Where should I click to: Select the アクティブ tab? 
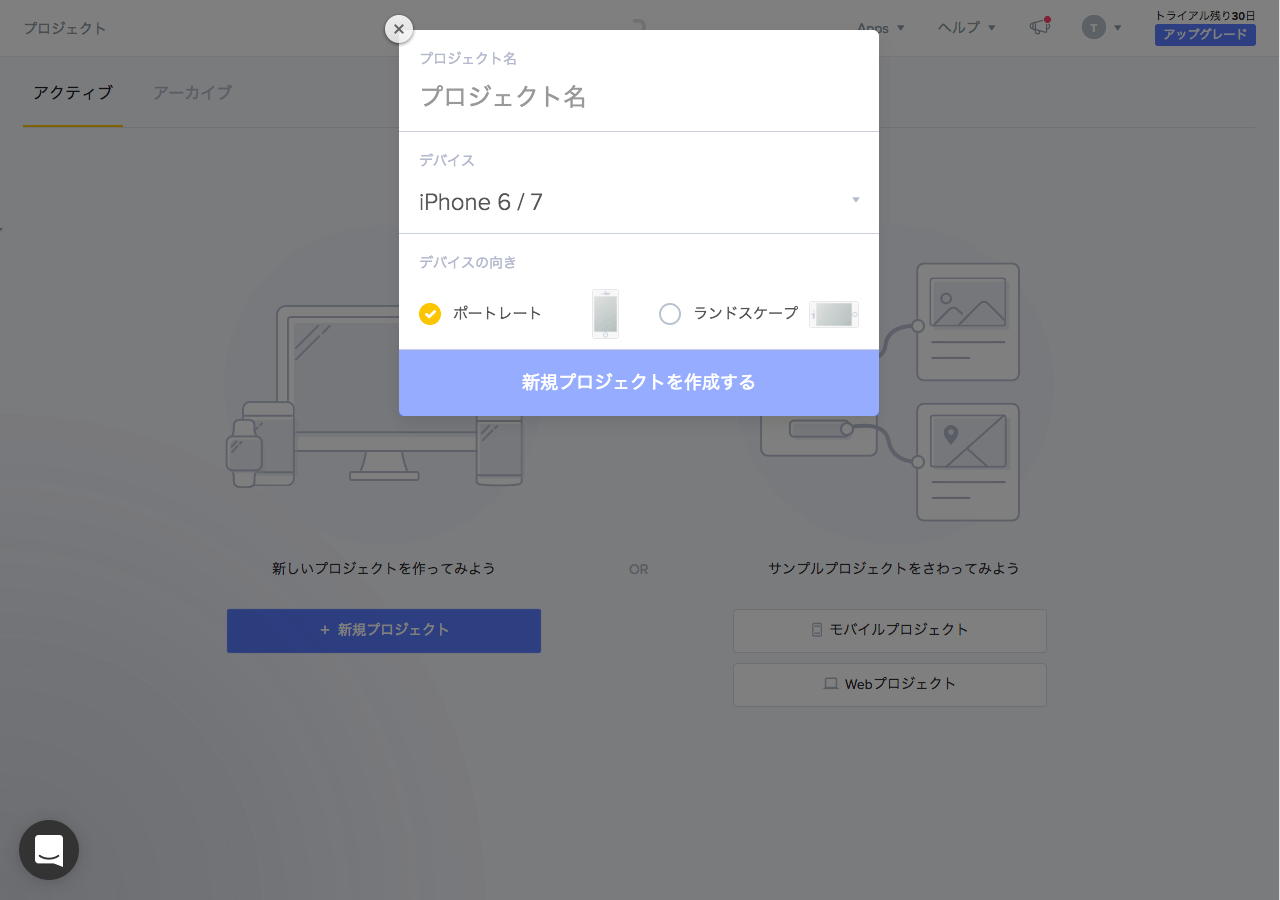coord(71,92)
